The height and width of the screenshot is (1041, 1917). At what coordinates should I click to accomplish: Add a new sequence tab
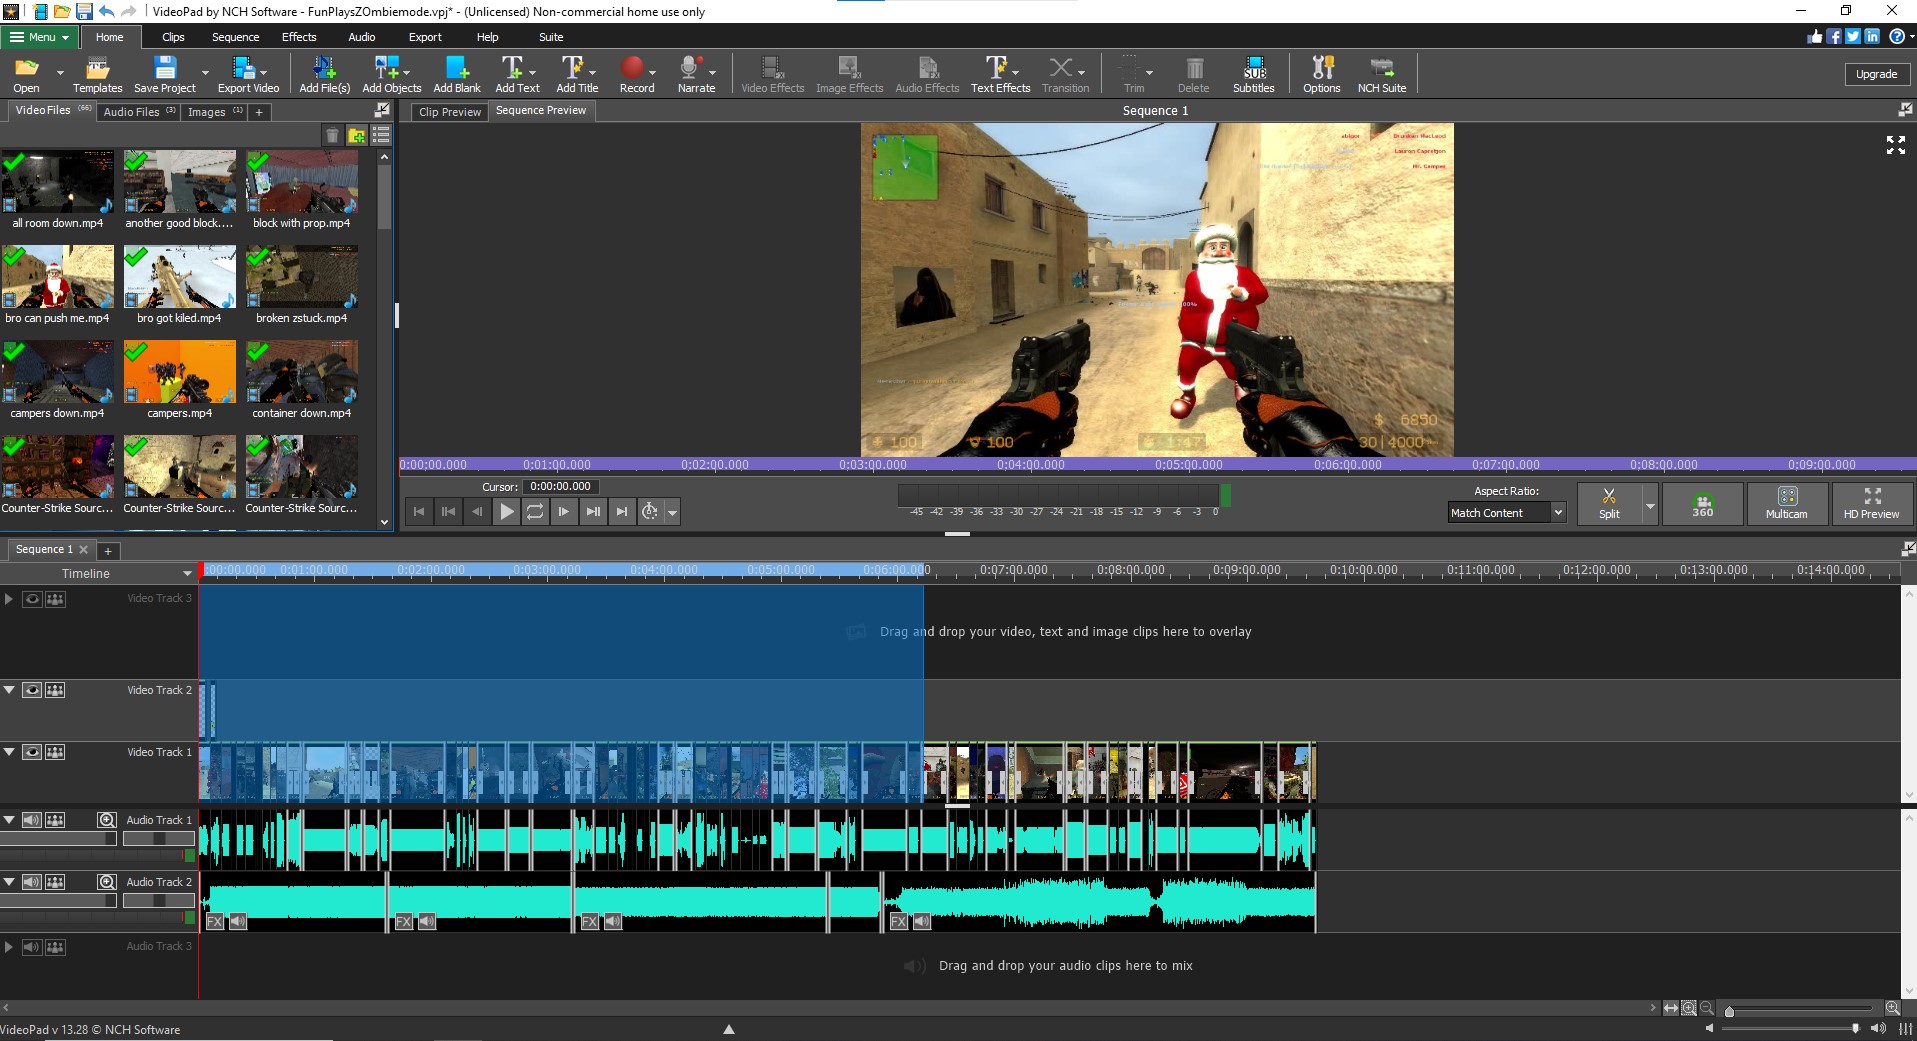click(x=108, y=551)
